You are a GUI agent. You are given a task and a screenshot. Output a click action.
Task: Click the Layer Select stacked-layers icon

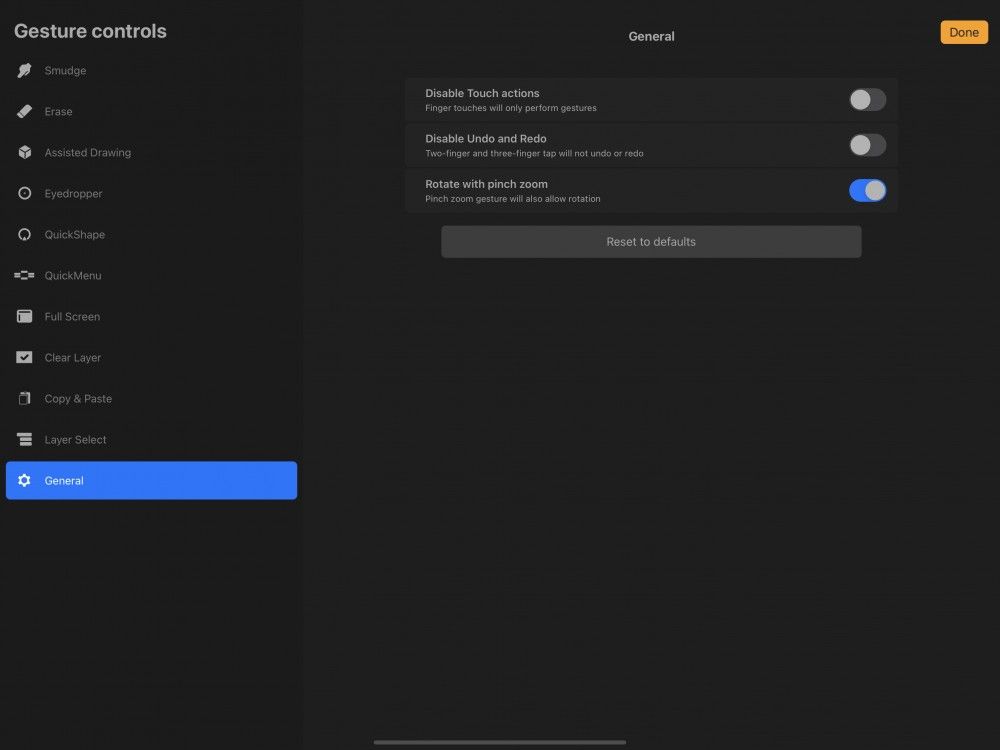tap(24, 439)
